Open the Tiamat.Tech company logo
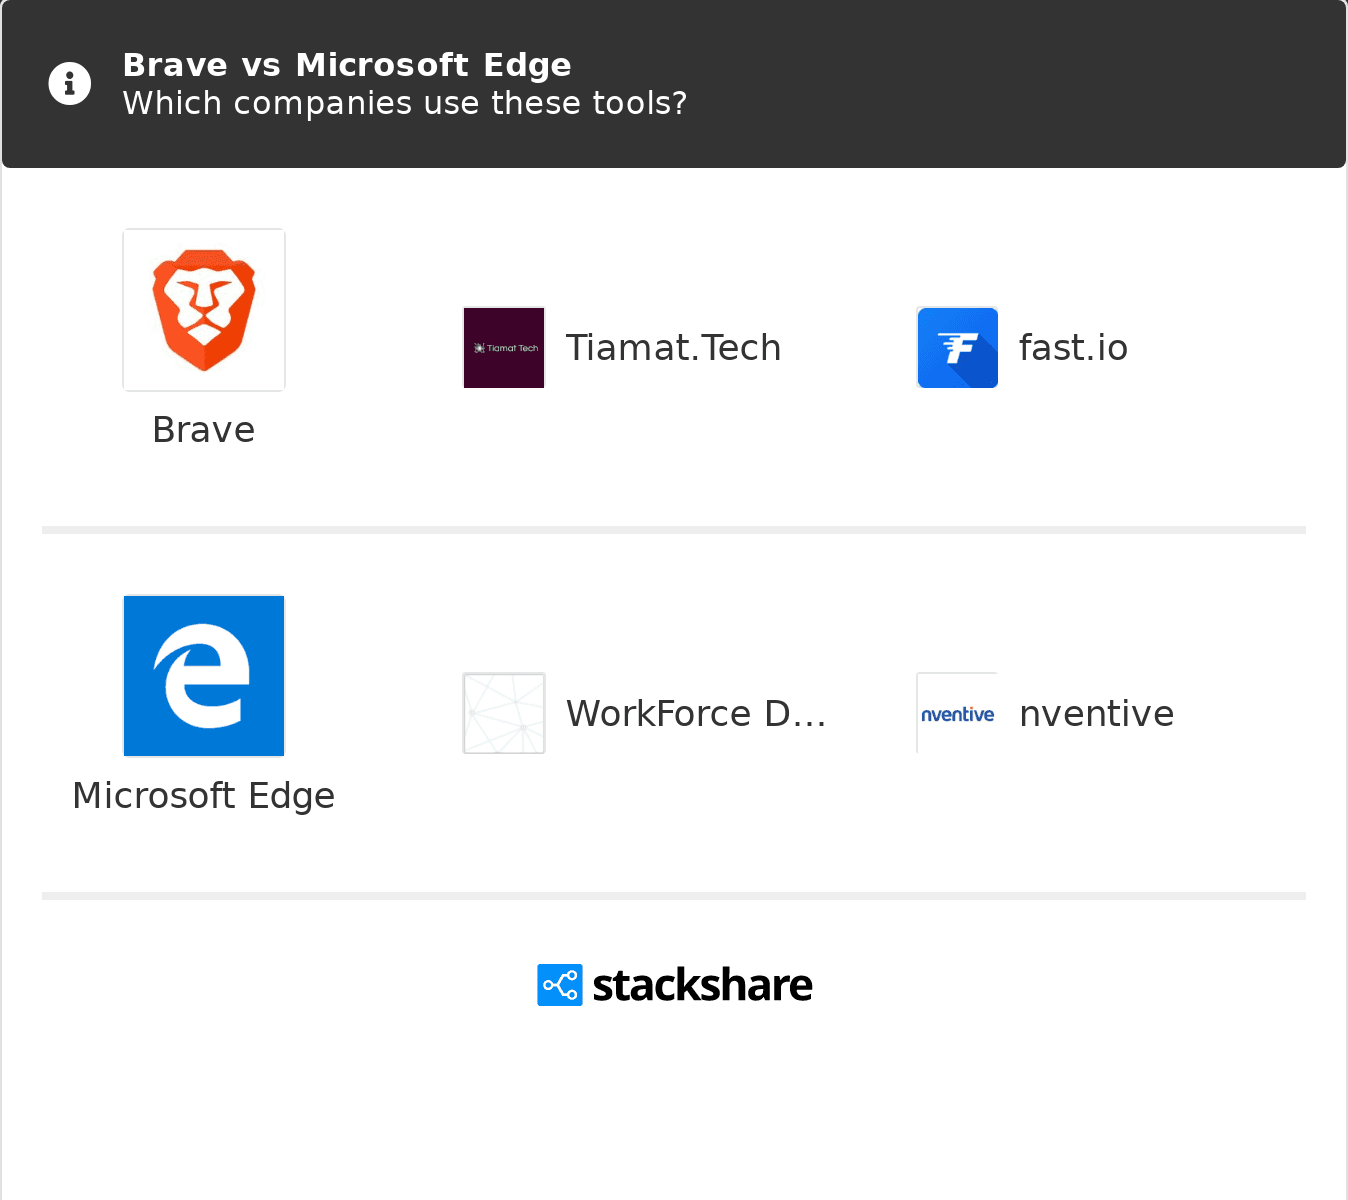The image size is (1348, 1200). pyautogui.click(x=504, y=348)
